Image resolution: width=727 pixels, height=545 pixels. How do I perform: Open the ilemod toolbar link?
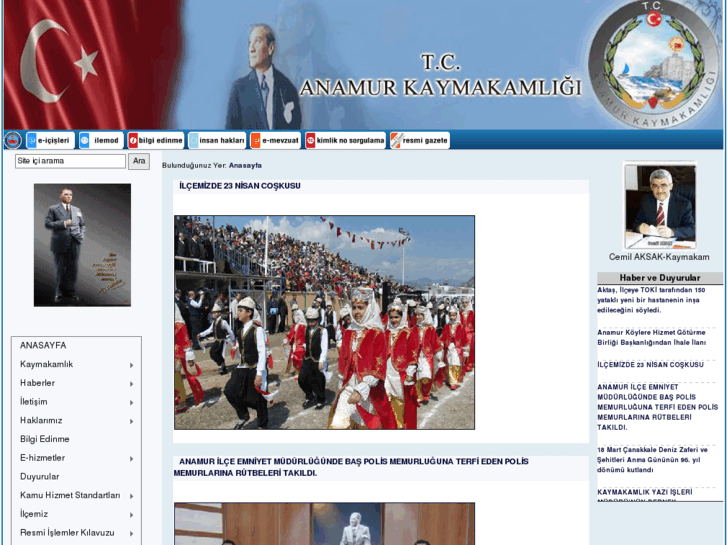101,140
